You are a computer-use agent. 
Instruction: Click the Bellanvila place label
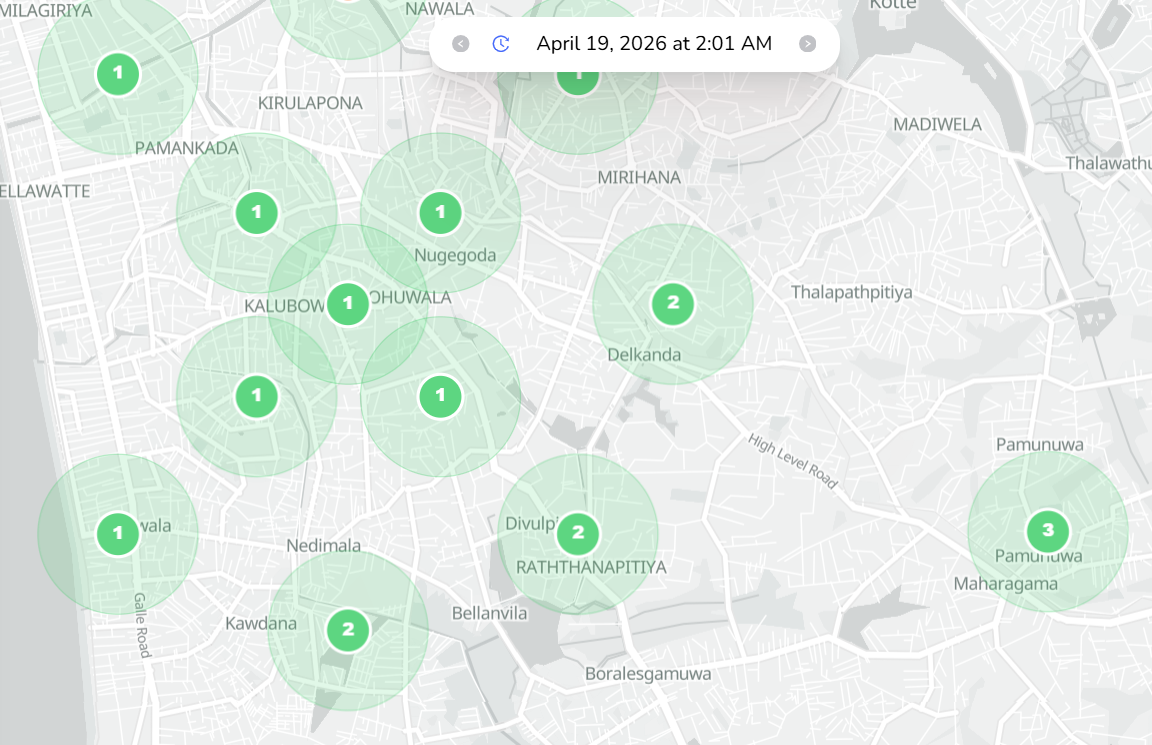489,613
